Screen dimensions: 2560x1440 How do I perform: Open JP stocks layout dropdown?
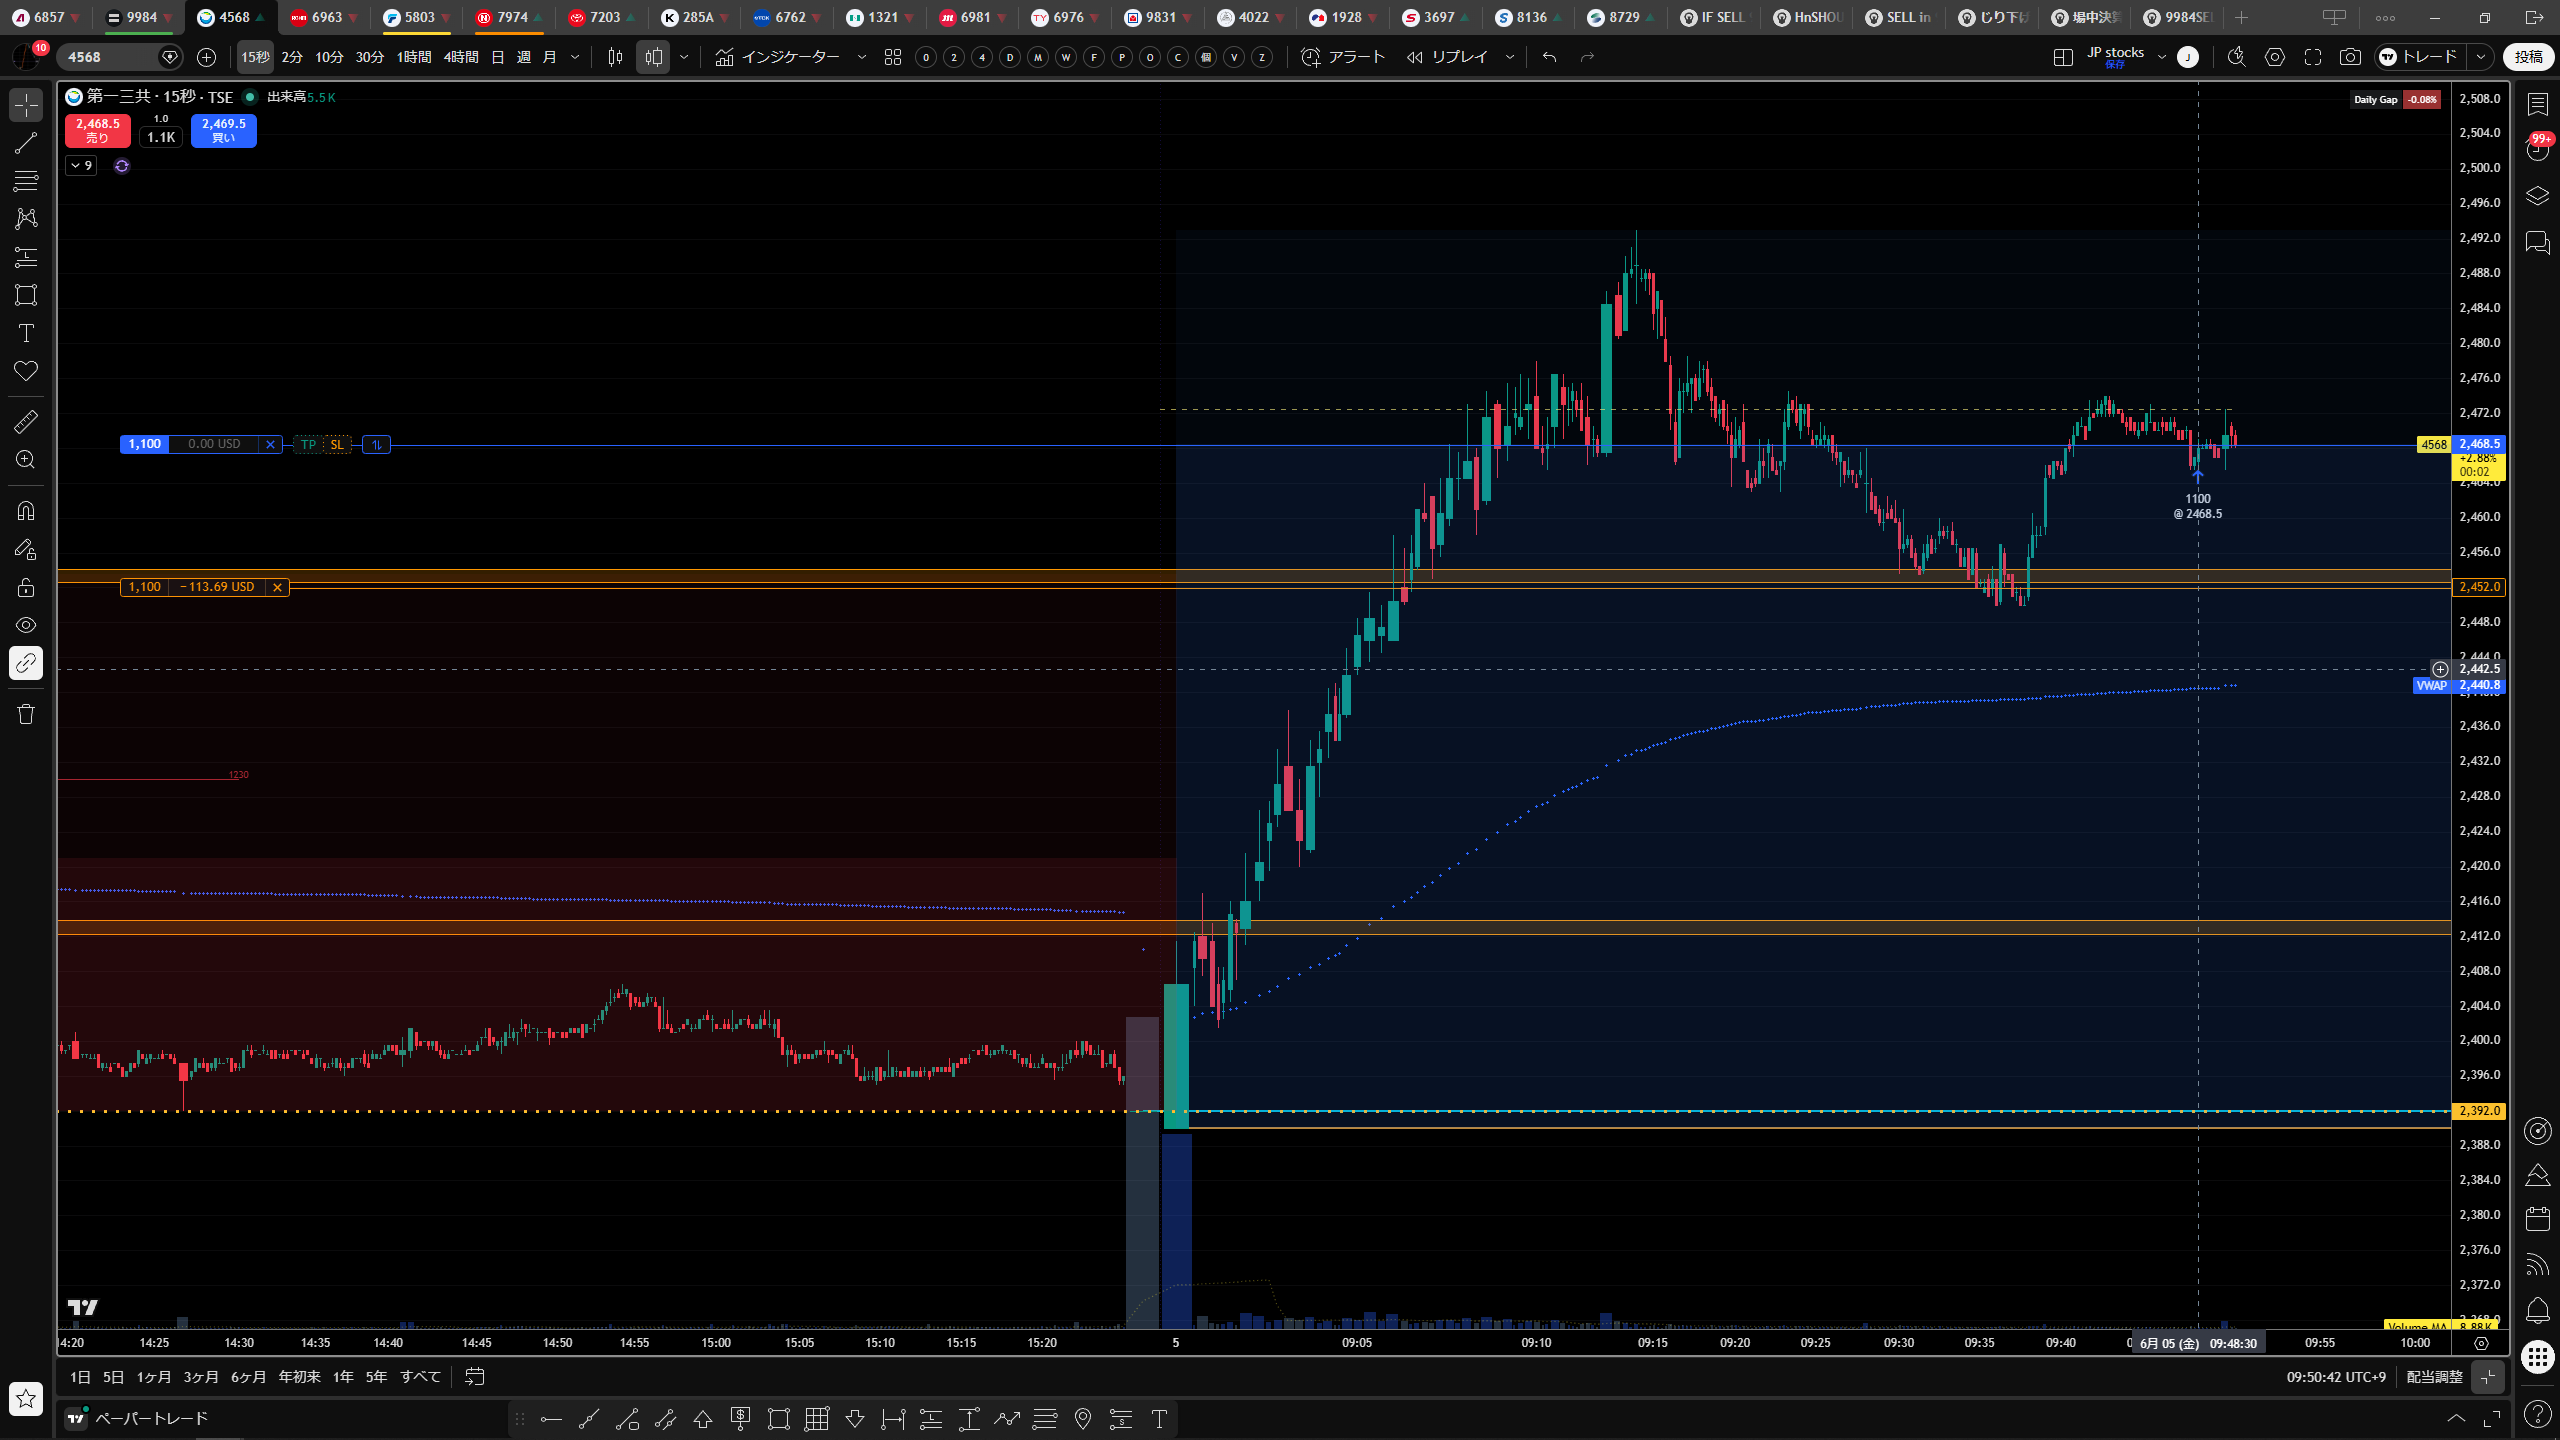click(2162, 57)
